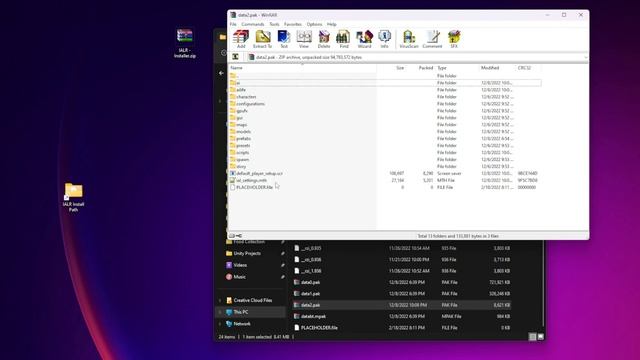Click pin icon next to Unity Projects

(x=282, y=253)
